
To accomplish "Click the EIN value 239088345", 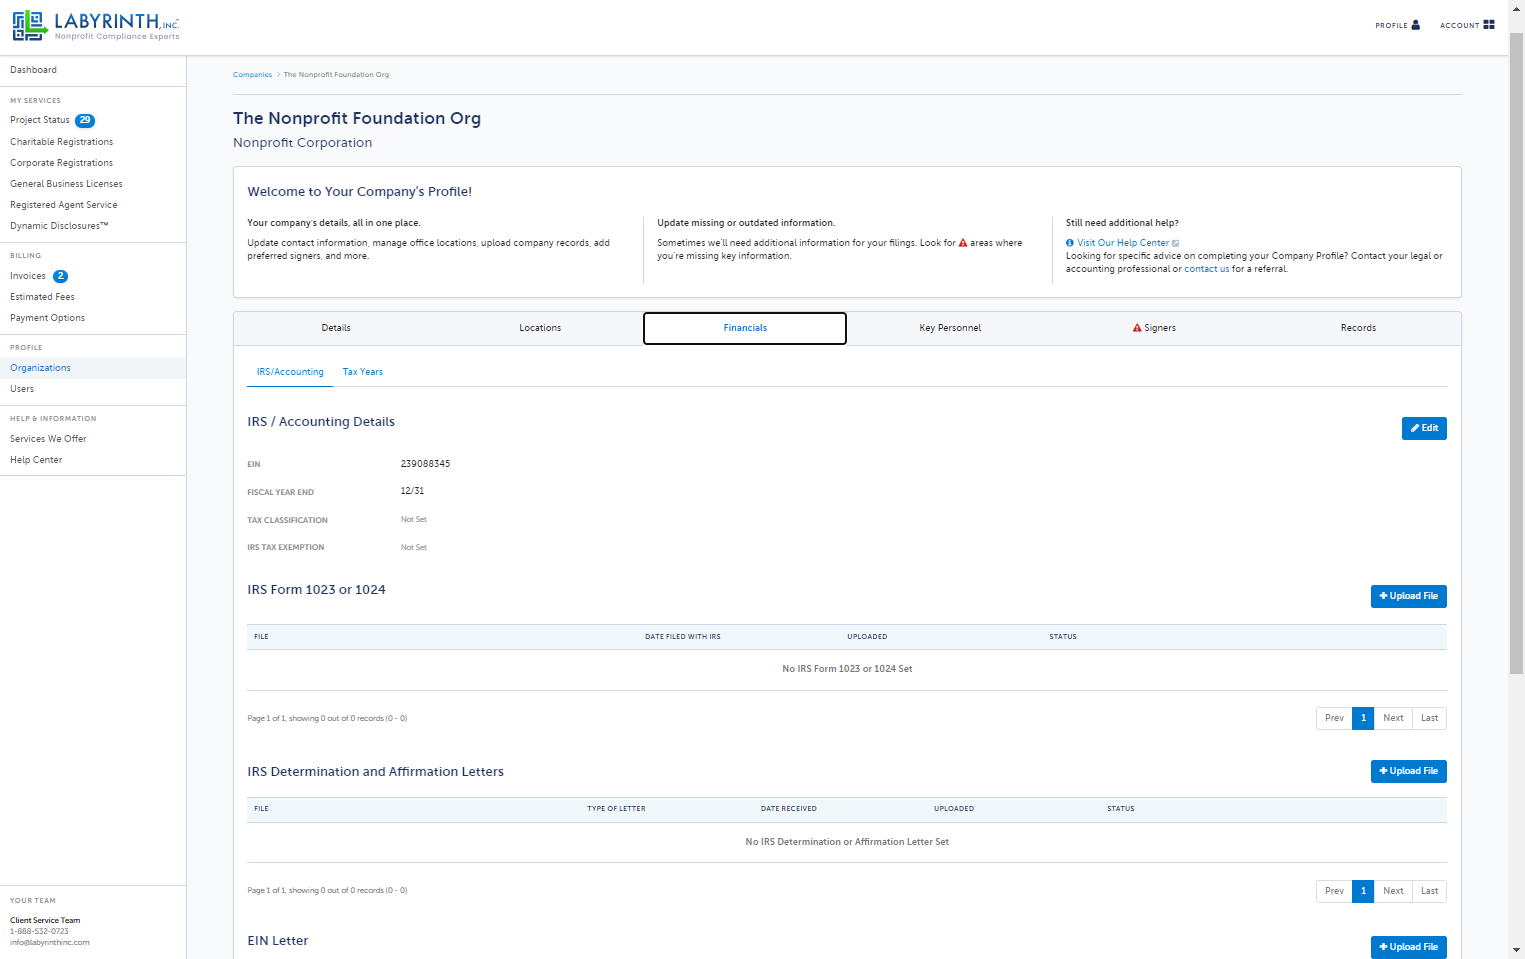I will point(425,464).
